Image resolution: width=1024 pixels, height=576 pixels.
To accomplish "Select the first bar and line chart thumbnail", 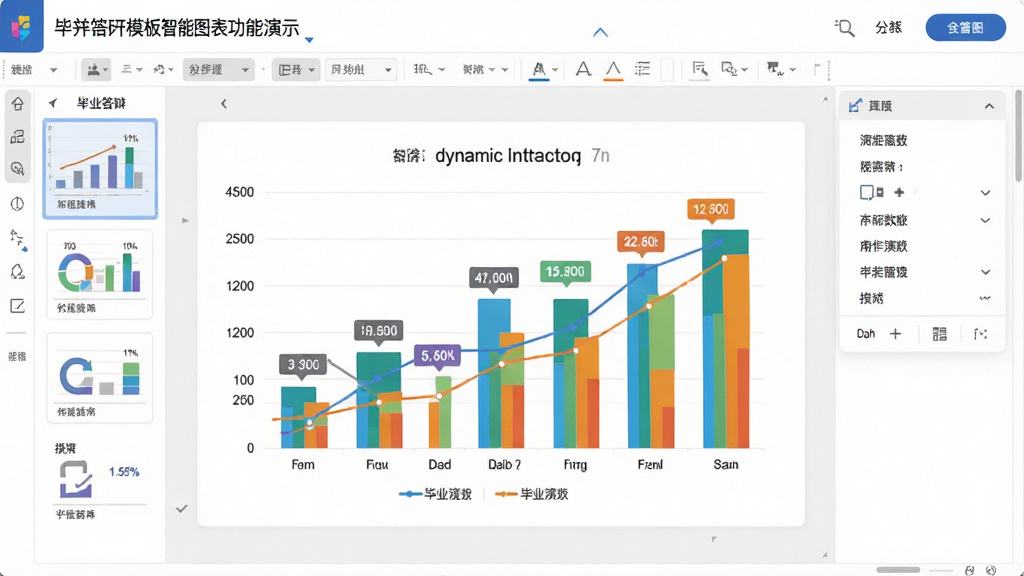I will [x=100, y=168].
